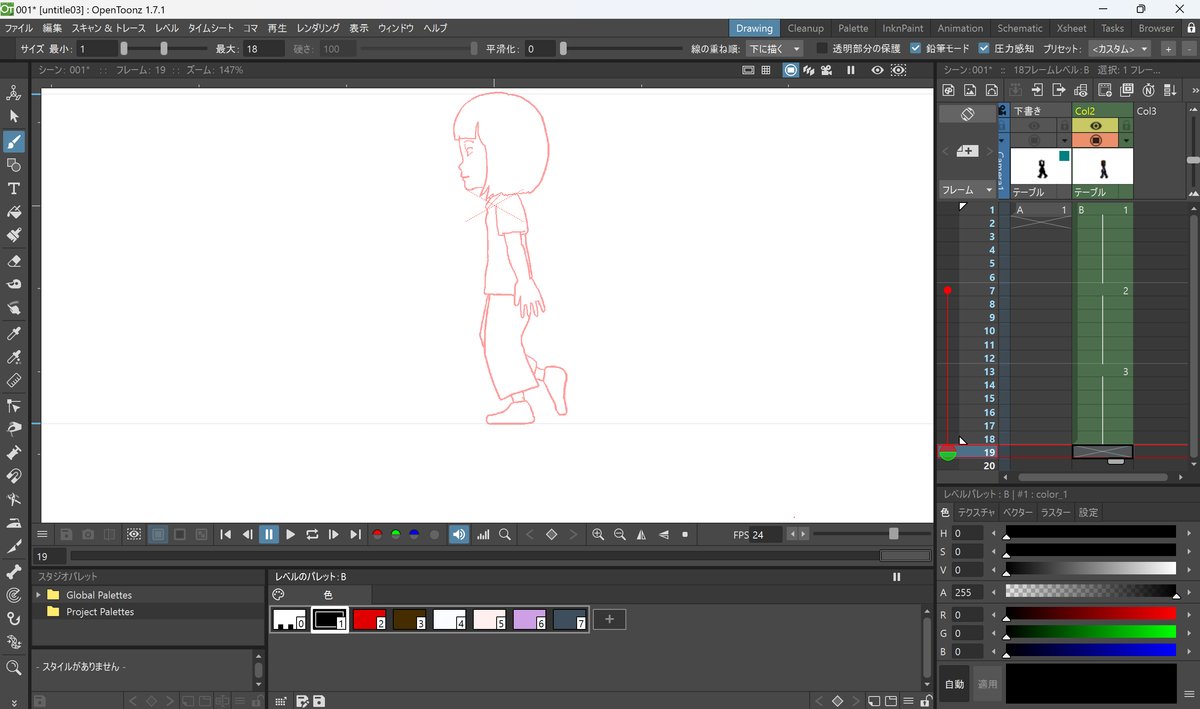Select the Paint Brush tool

tap(14, 237)
